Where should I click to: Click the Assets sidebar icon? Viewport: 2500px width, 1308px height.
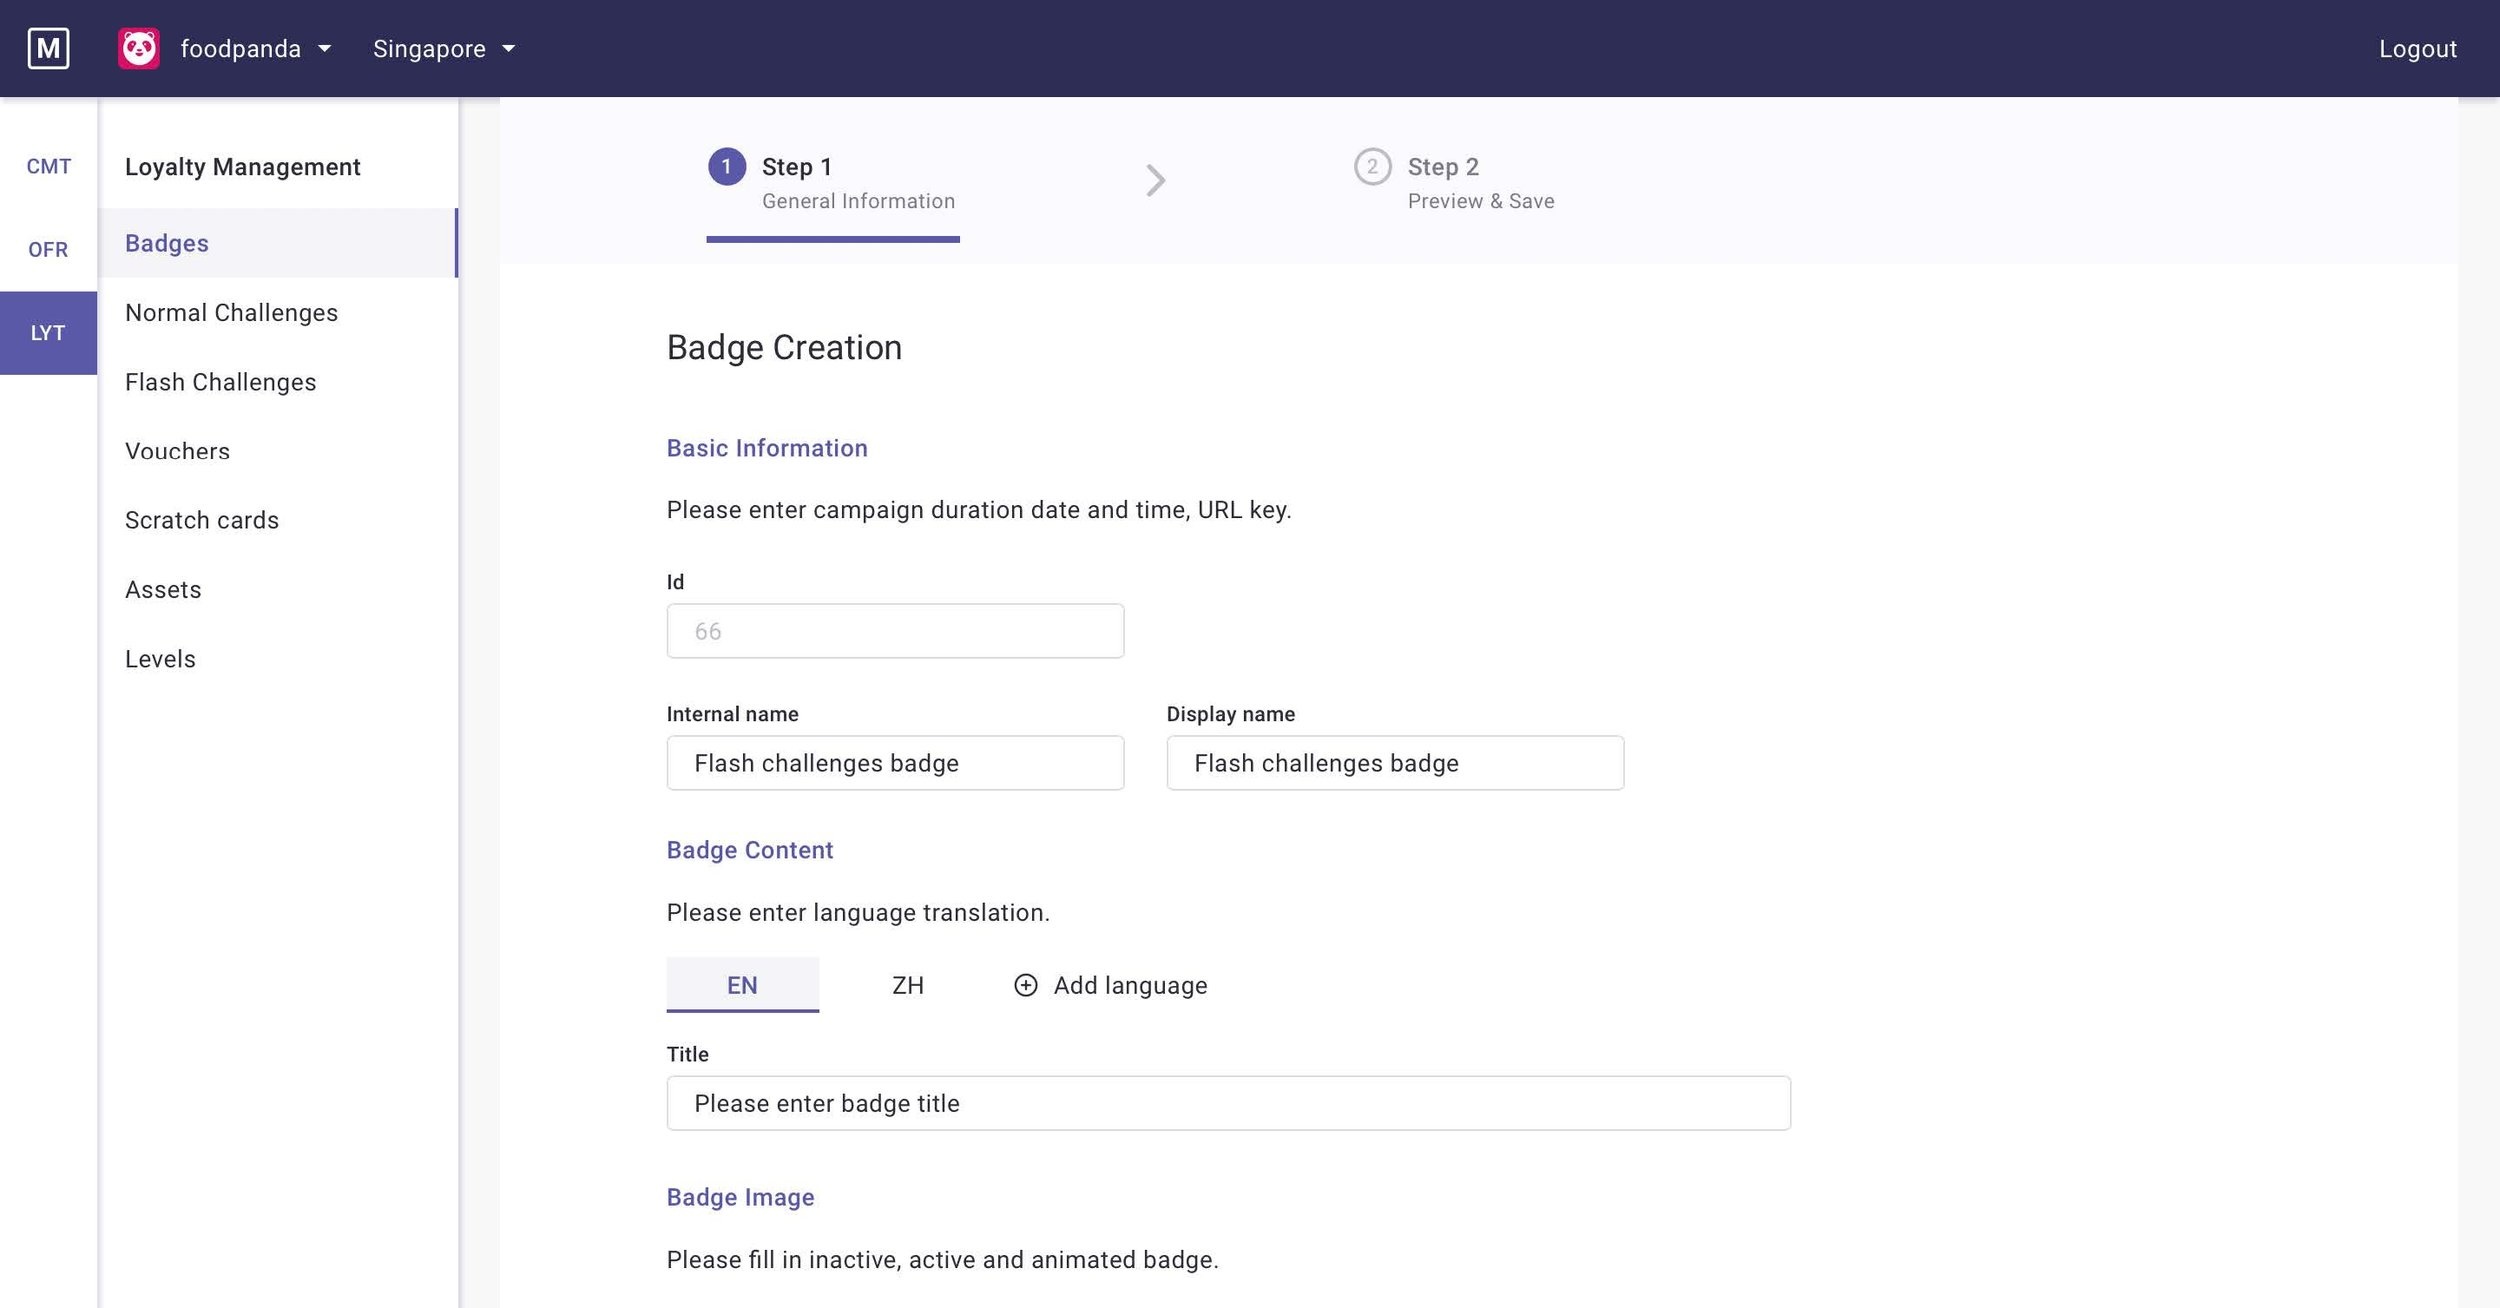164,589
